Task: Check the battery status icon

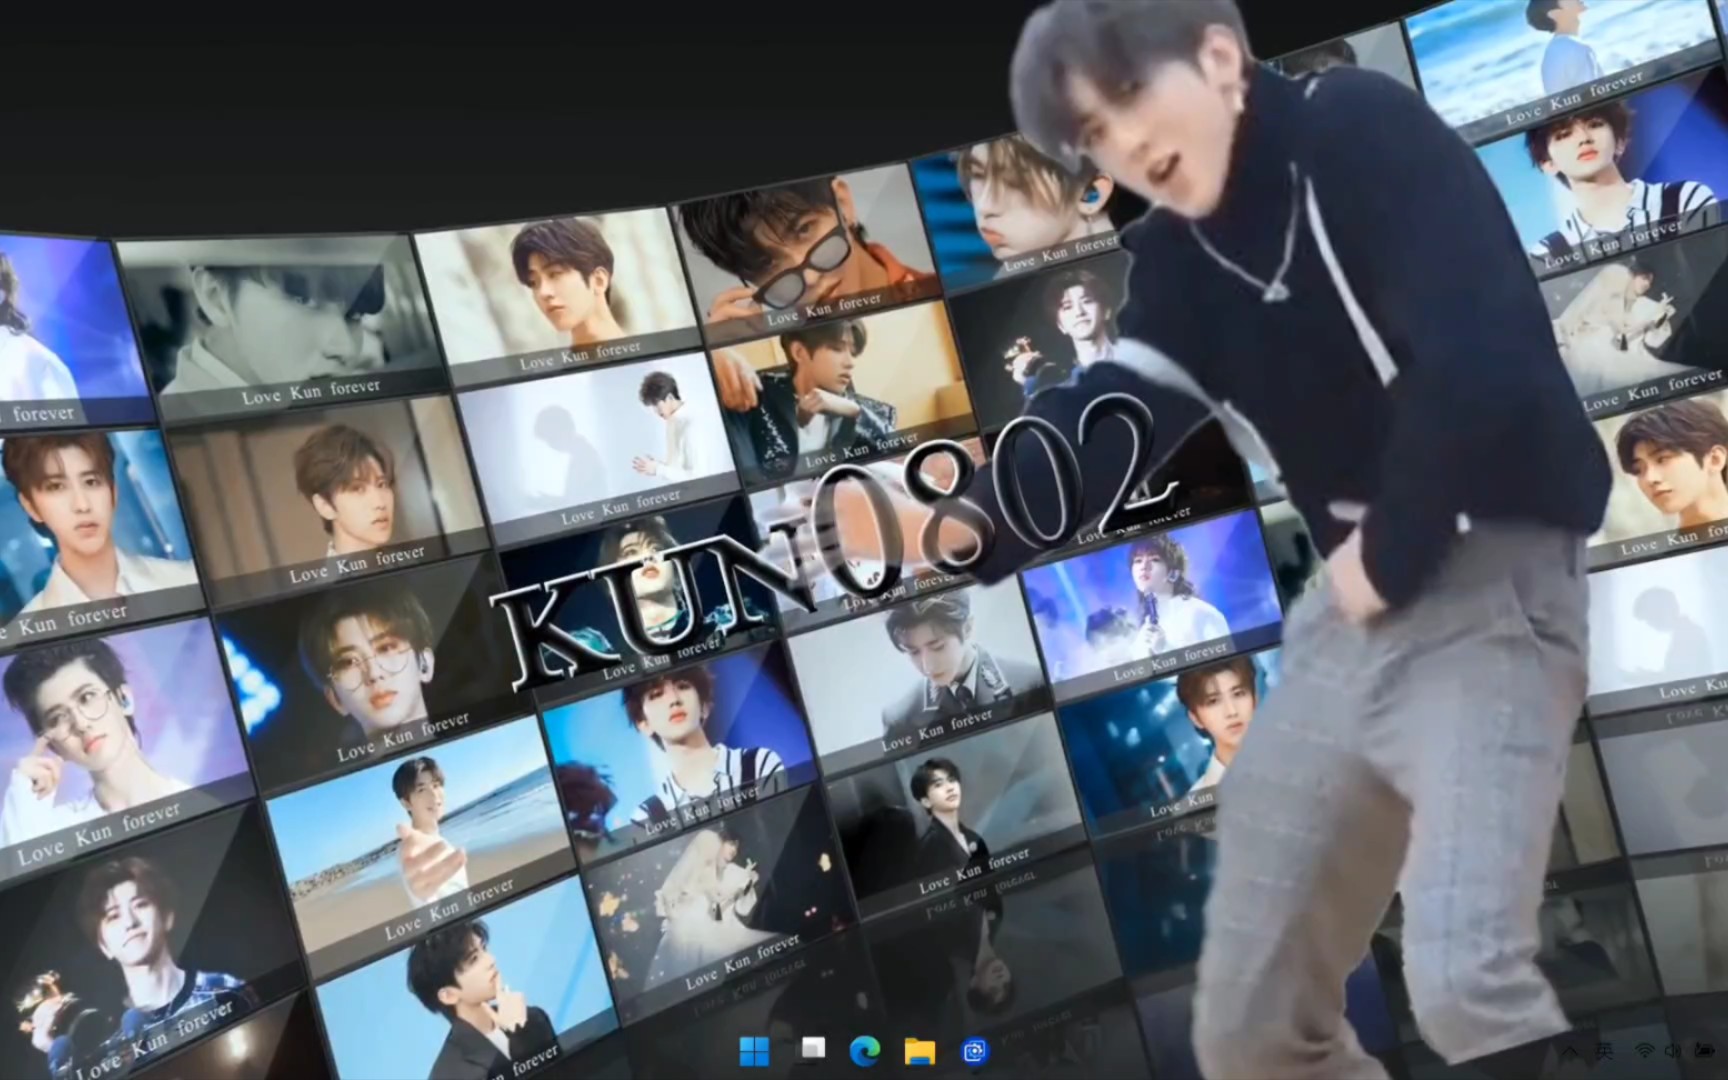Action: point(1704,1051)
